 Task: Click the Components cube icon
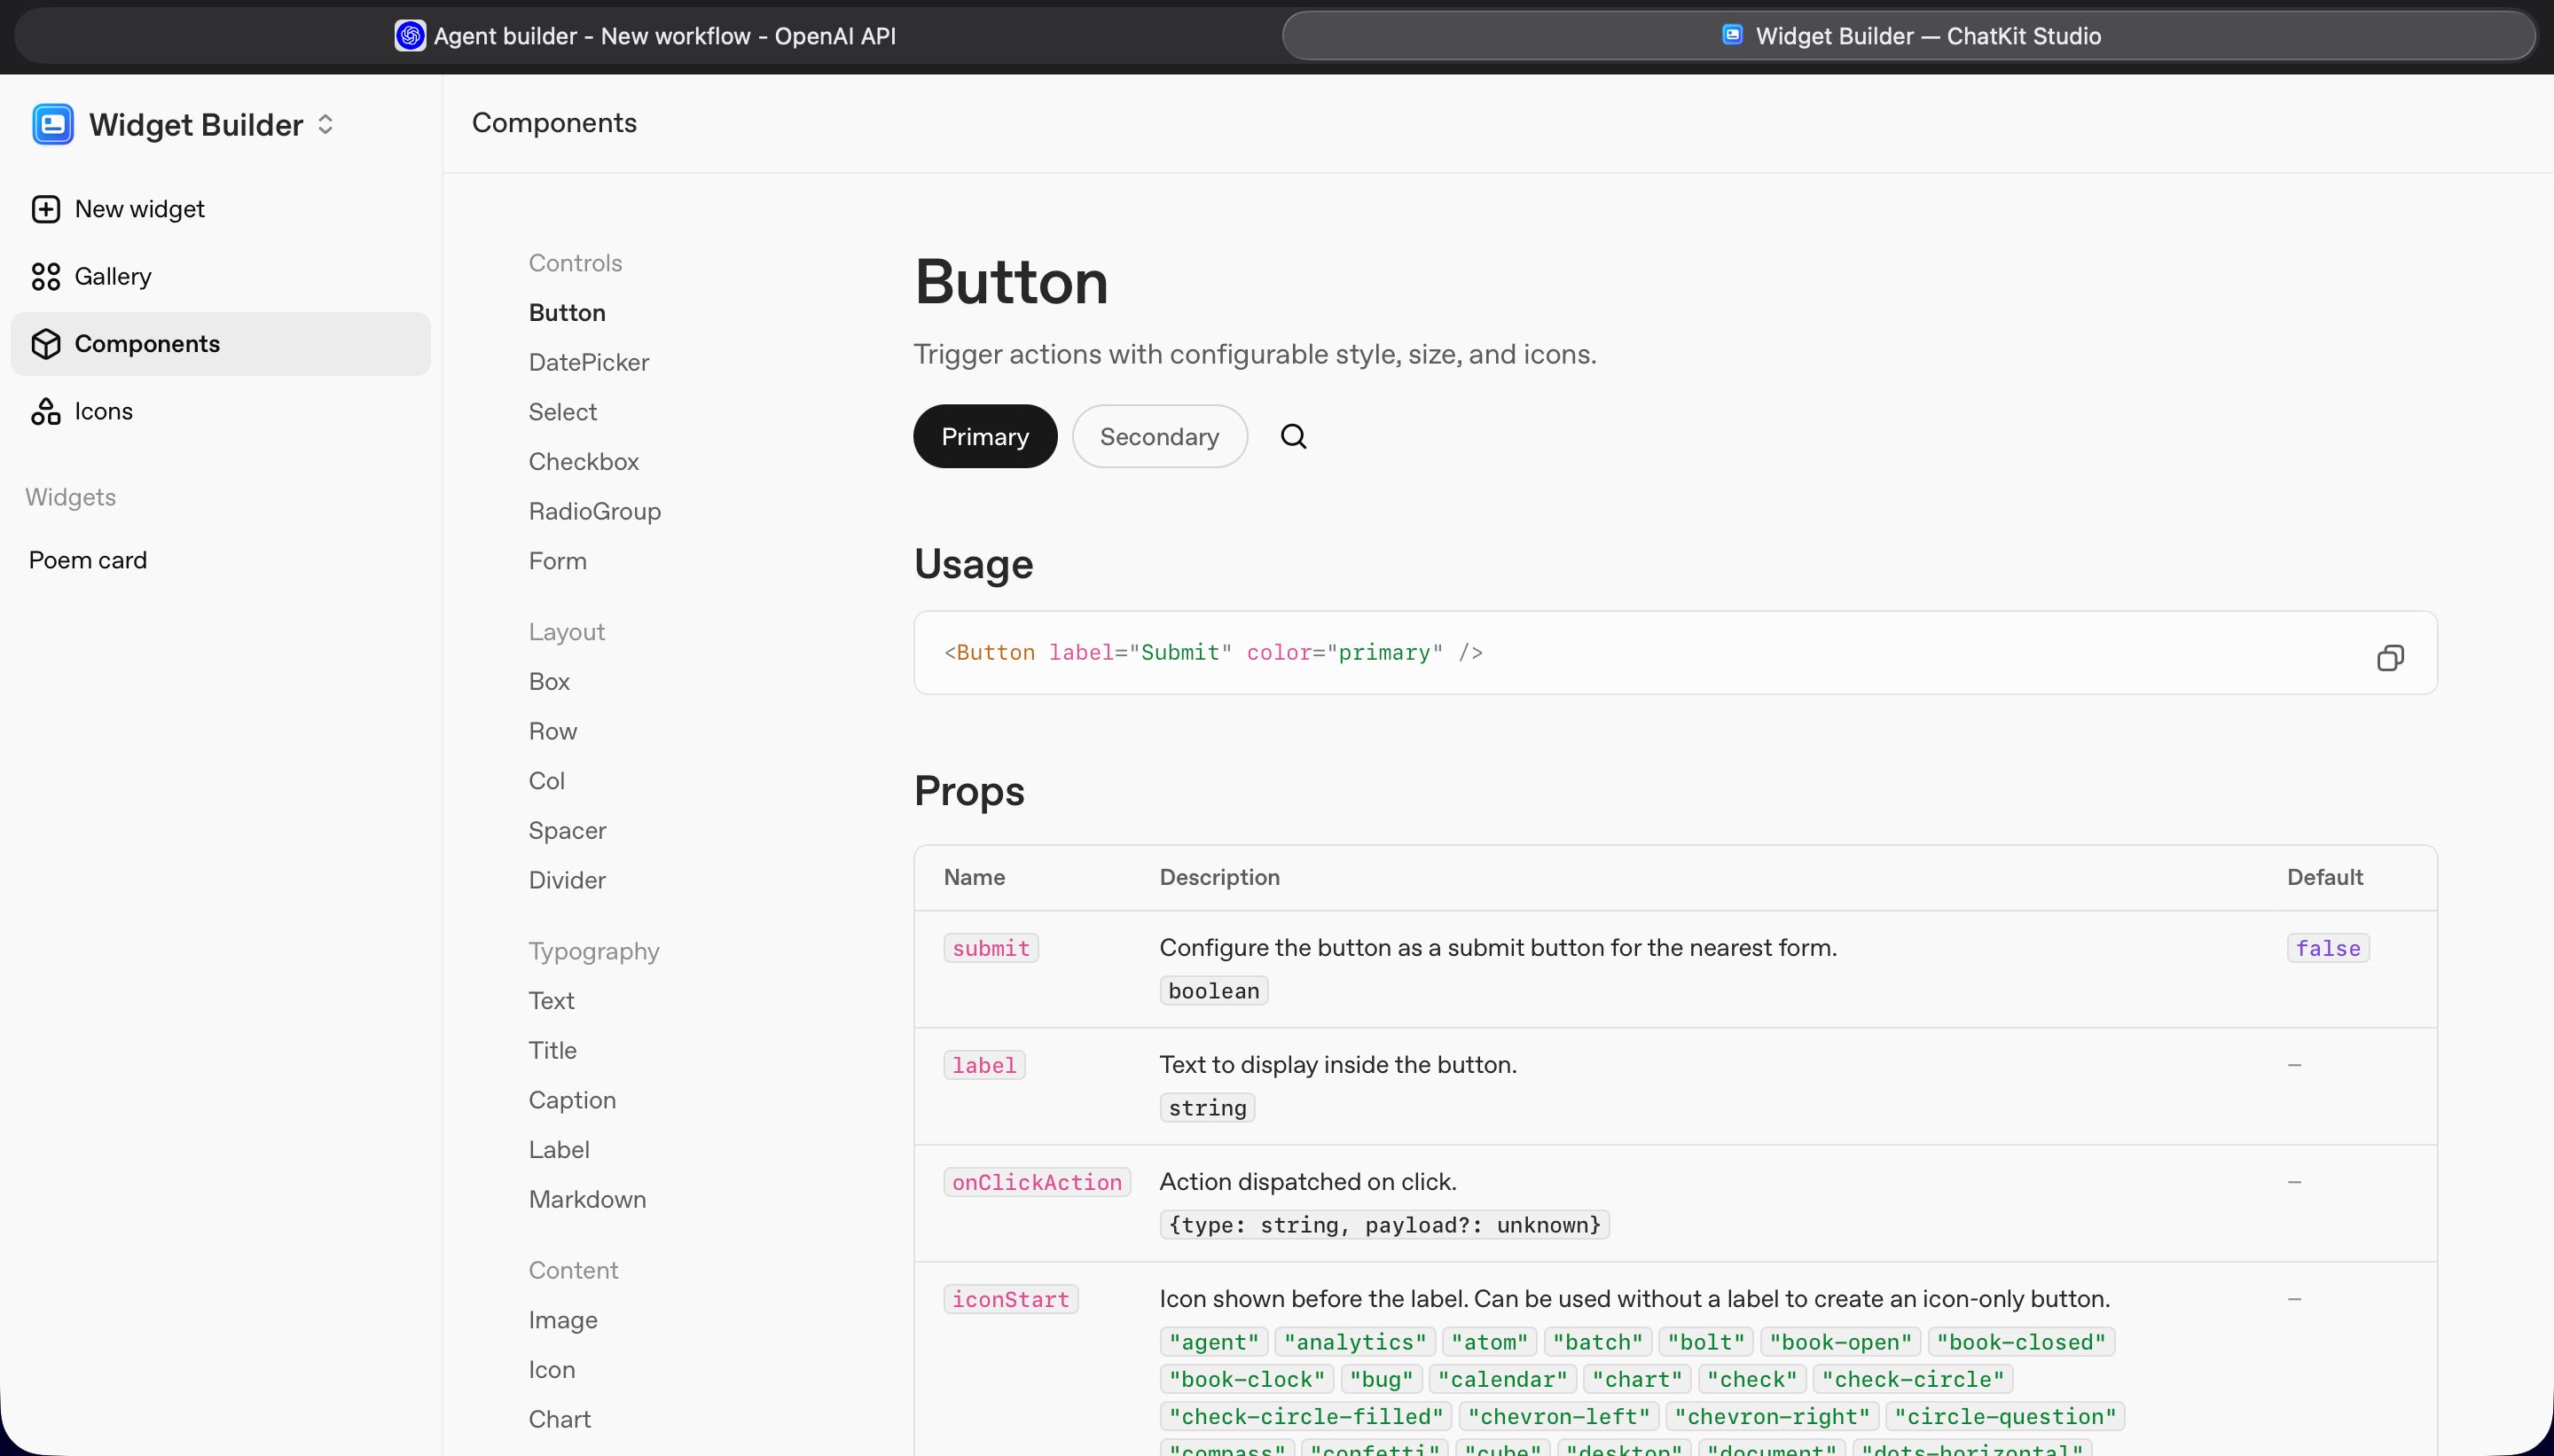tap(46, 344)
